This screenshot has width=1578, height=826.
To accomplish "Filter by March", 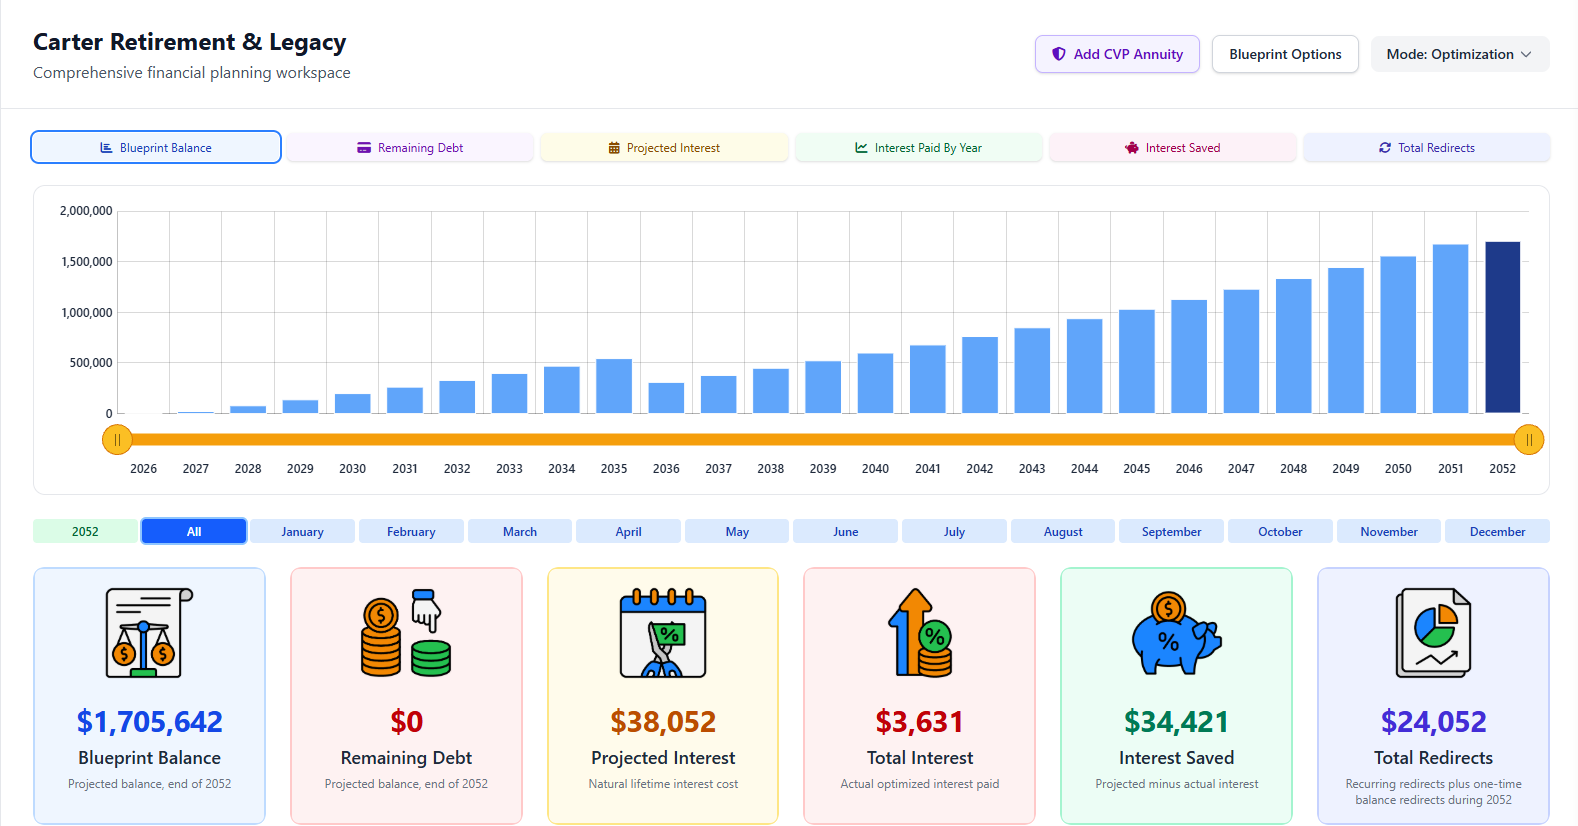I will click(x=520, y=531).
